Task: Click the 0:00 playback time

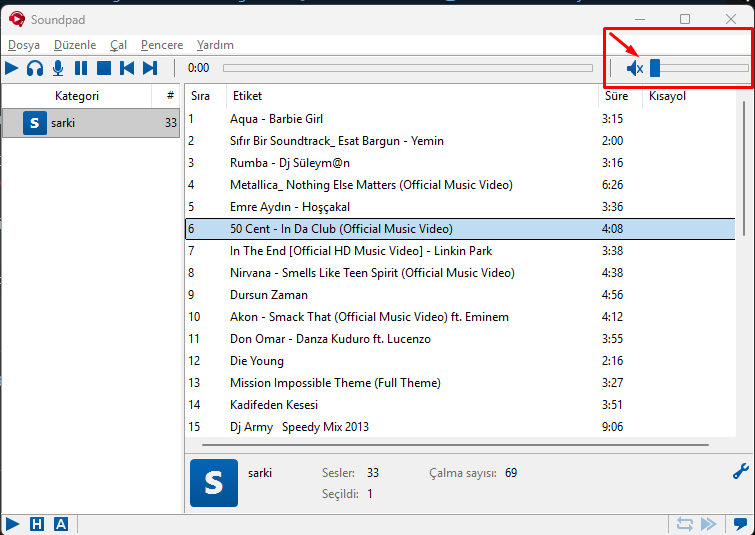Action: coord(198,68)
